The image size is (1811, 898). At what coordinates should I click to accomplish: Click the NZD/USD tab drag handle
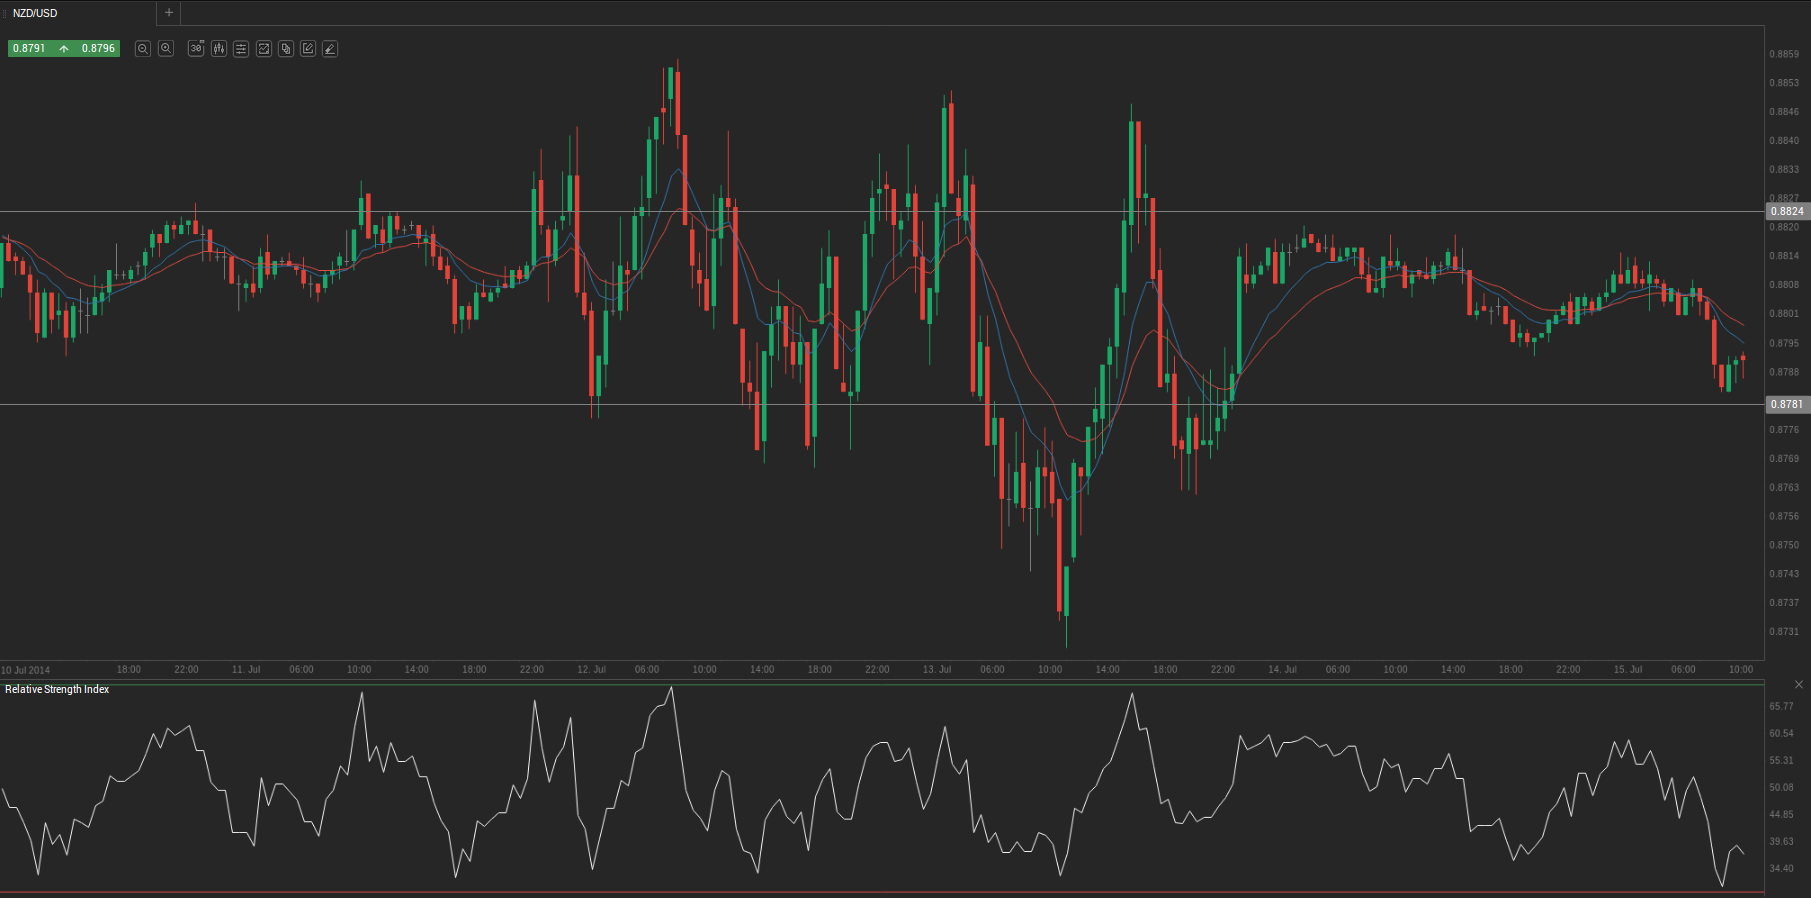(5, 13)
